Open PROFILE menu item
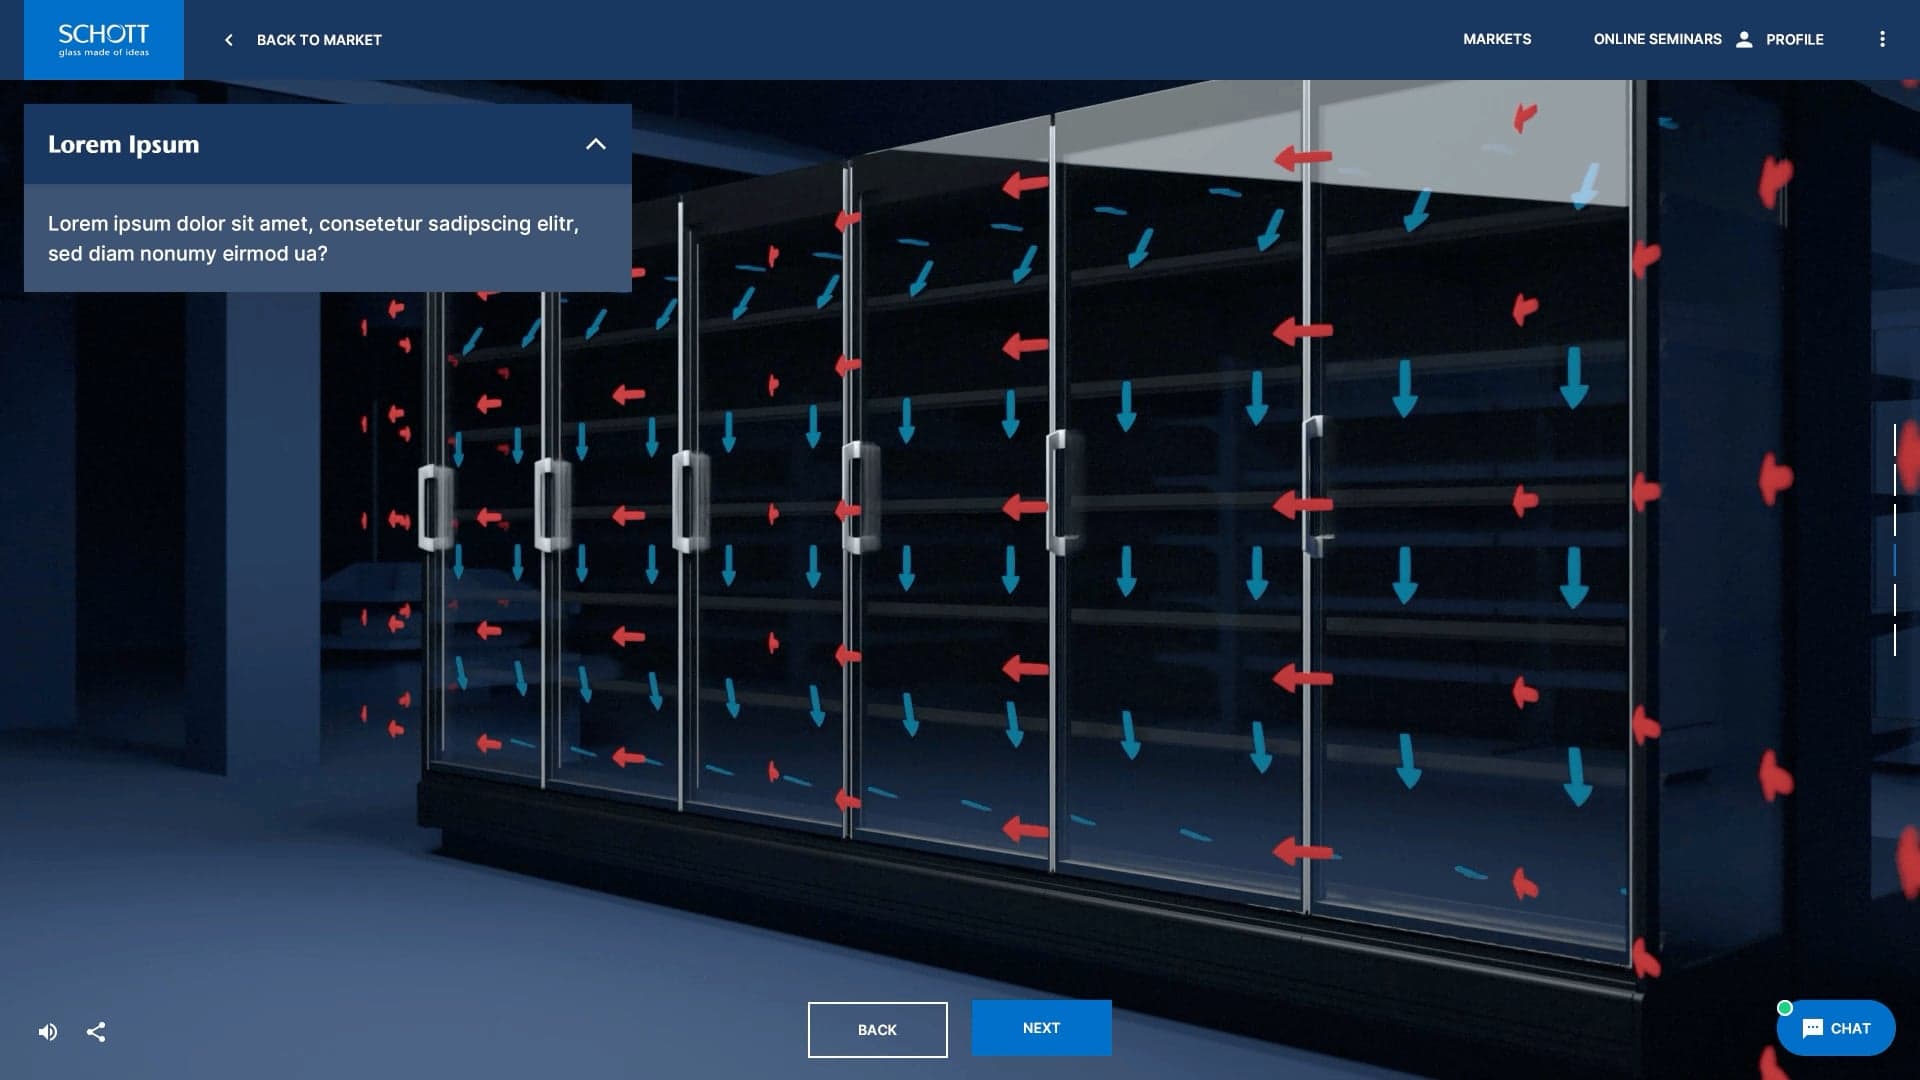Screen dimensions: 1920x1080 coord(1794,39)
